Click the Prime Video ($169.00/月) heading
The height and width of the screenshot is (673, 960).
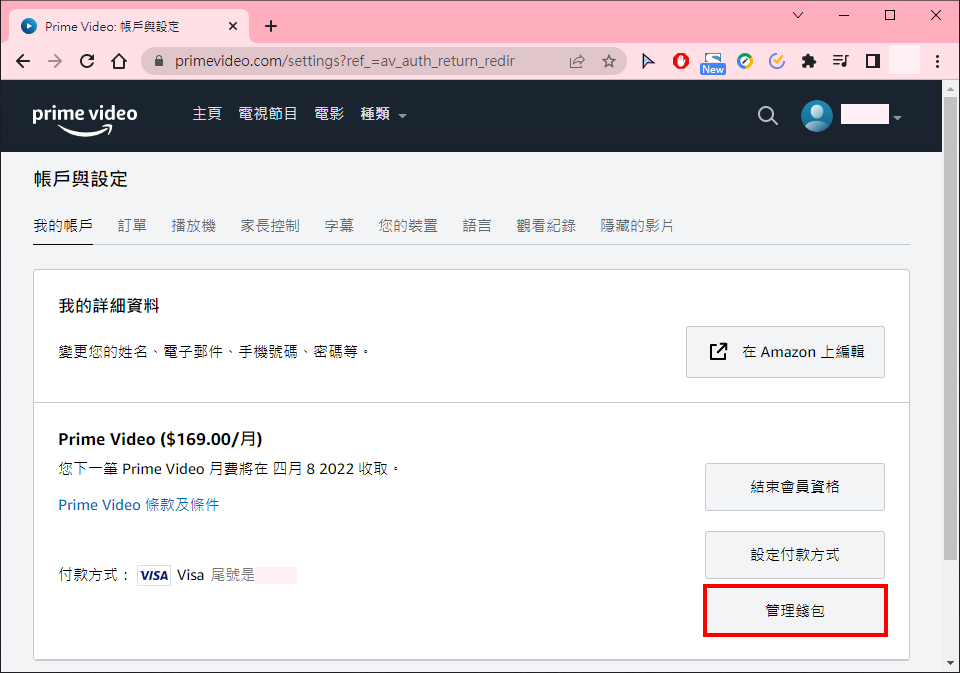160,439
